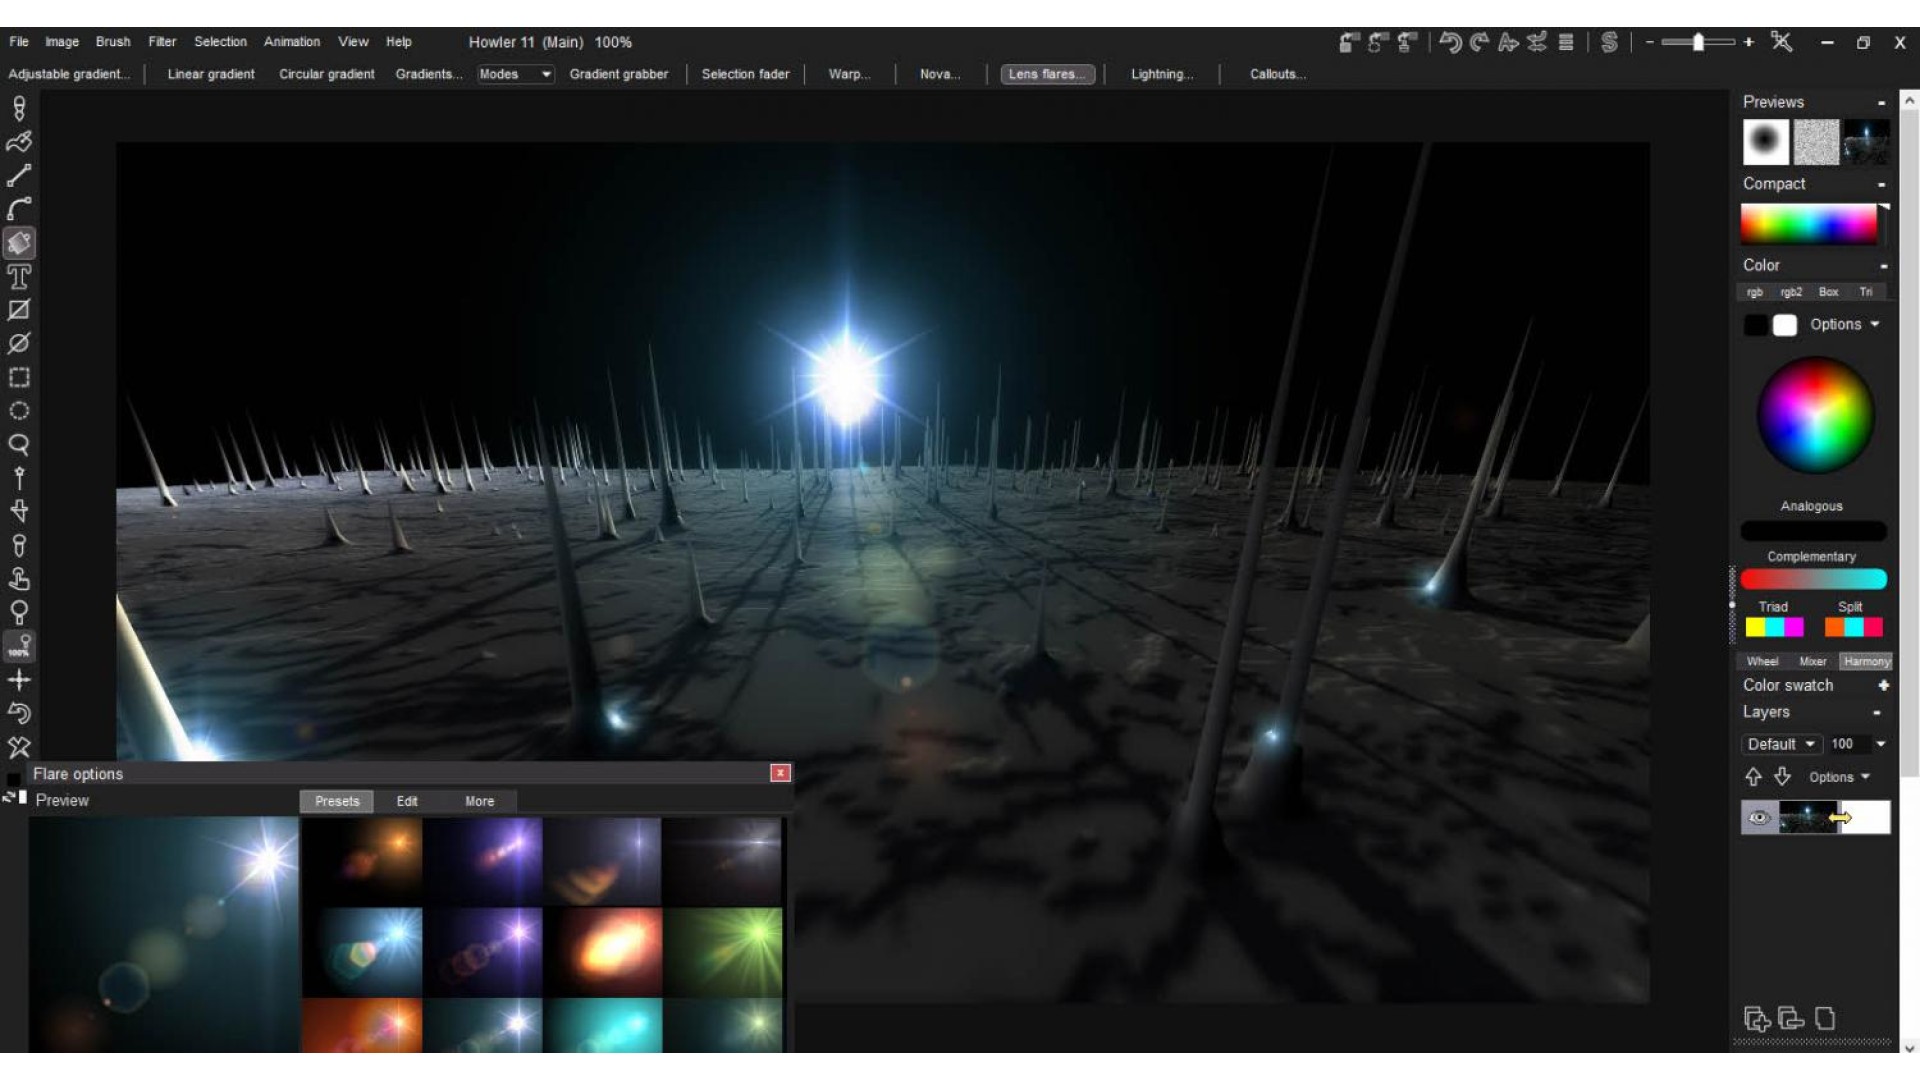The height and width of the screenshot is (1080, 1920).
Task: Switch color panel to Wheel mode
Action: (x=1762, y=661)
